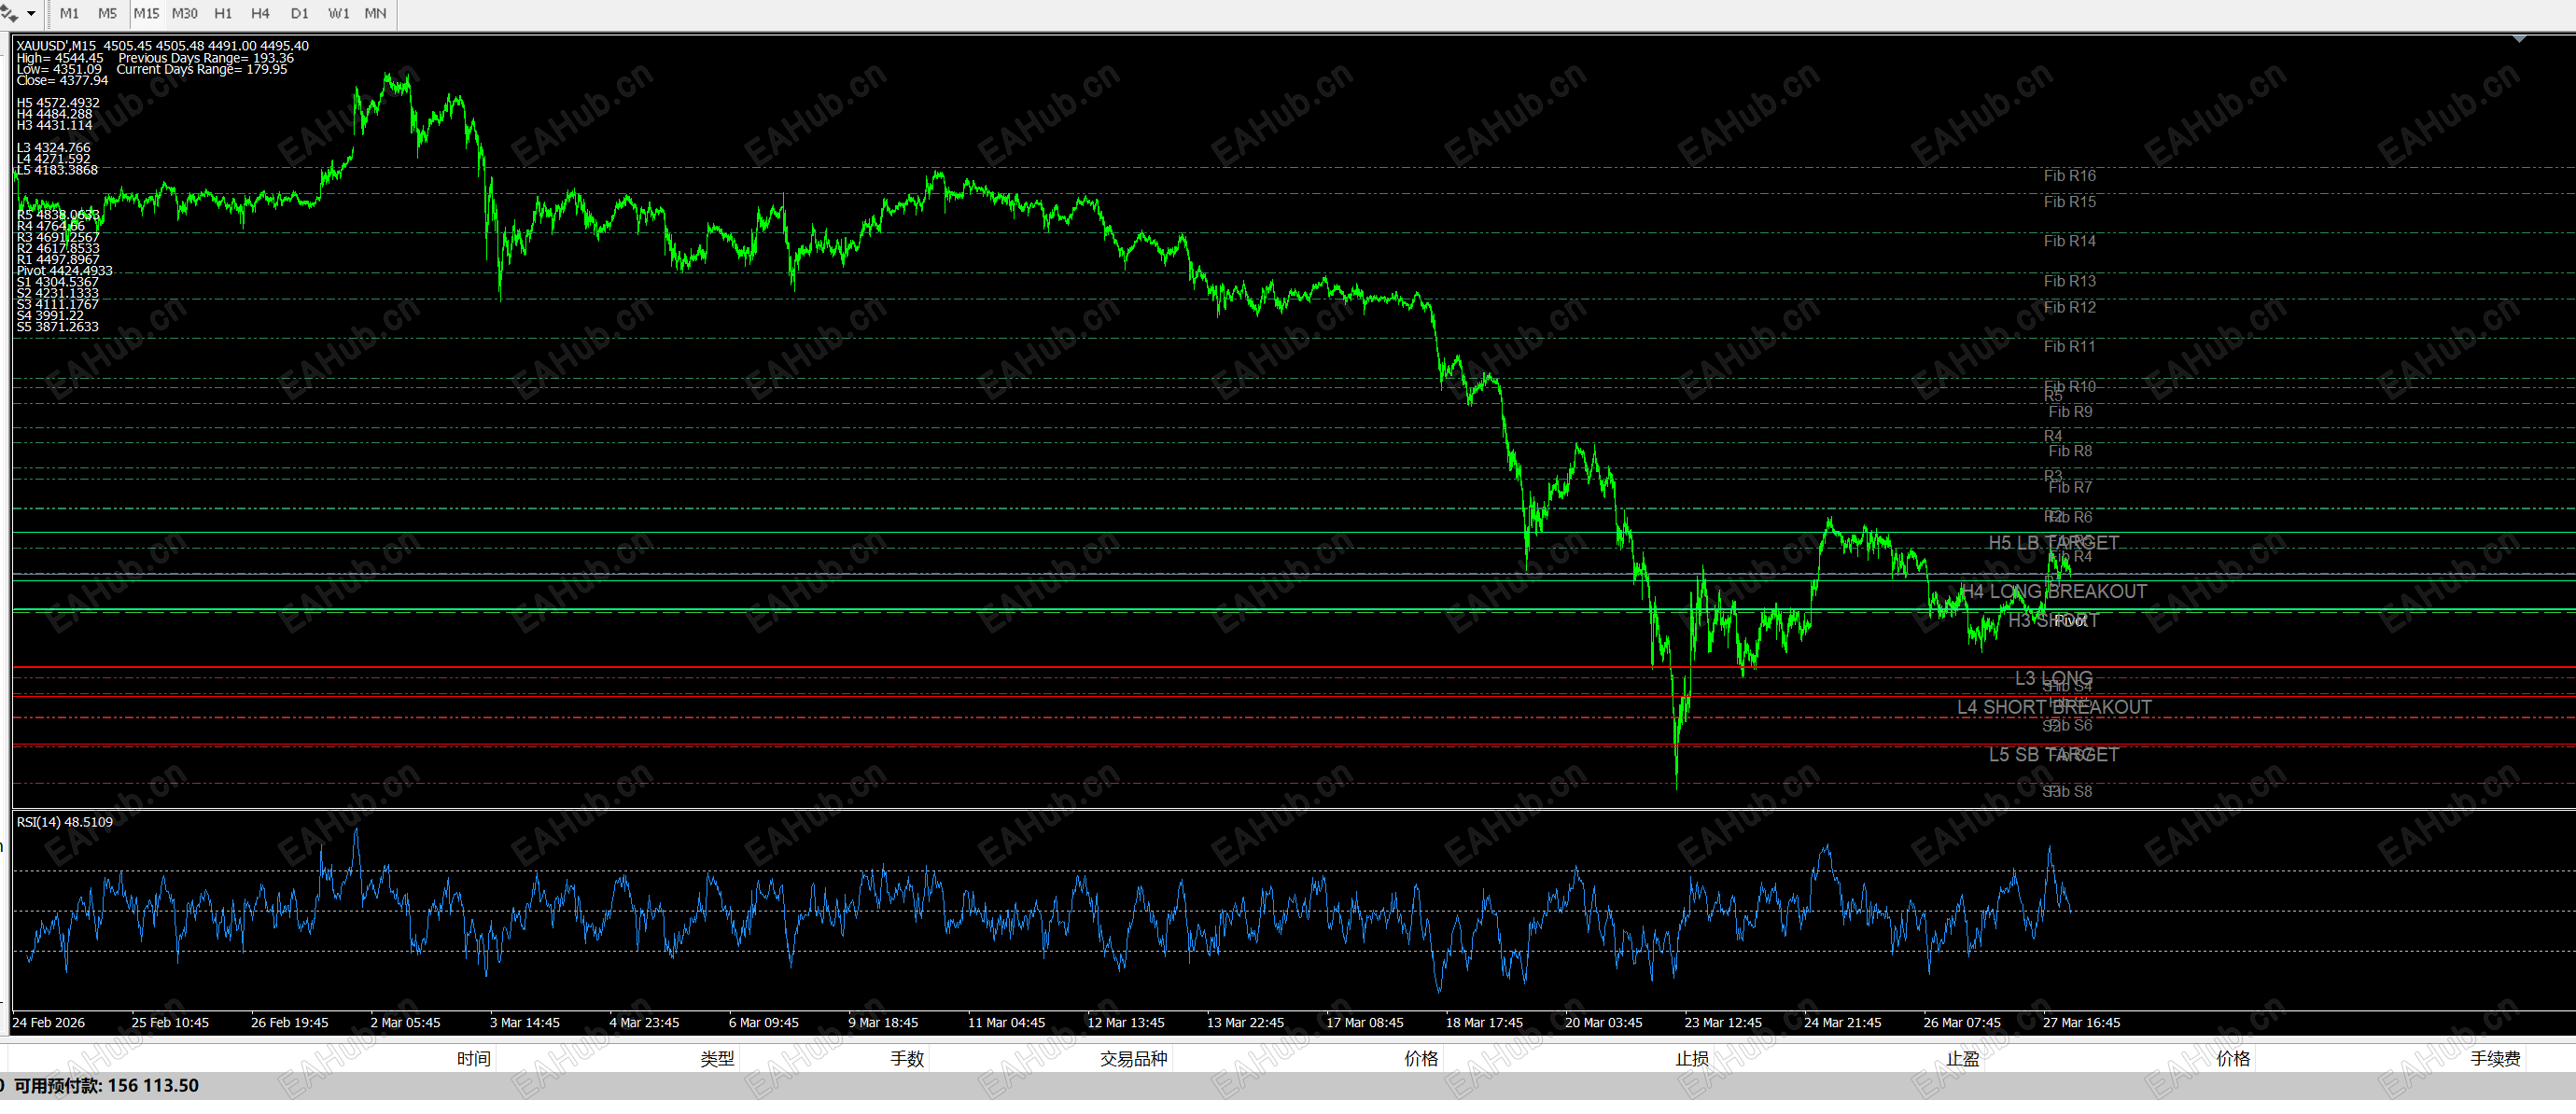Click the 手数 column header
Image resolution: width=2576 pixels, height=1114 pixels.
point(906,1058)
